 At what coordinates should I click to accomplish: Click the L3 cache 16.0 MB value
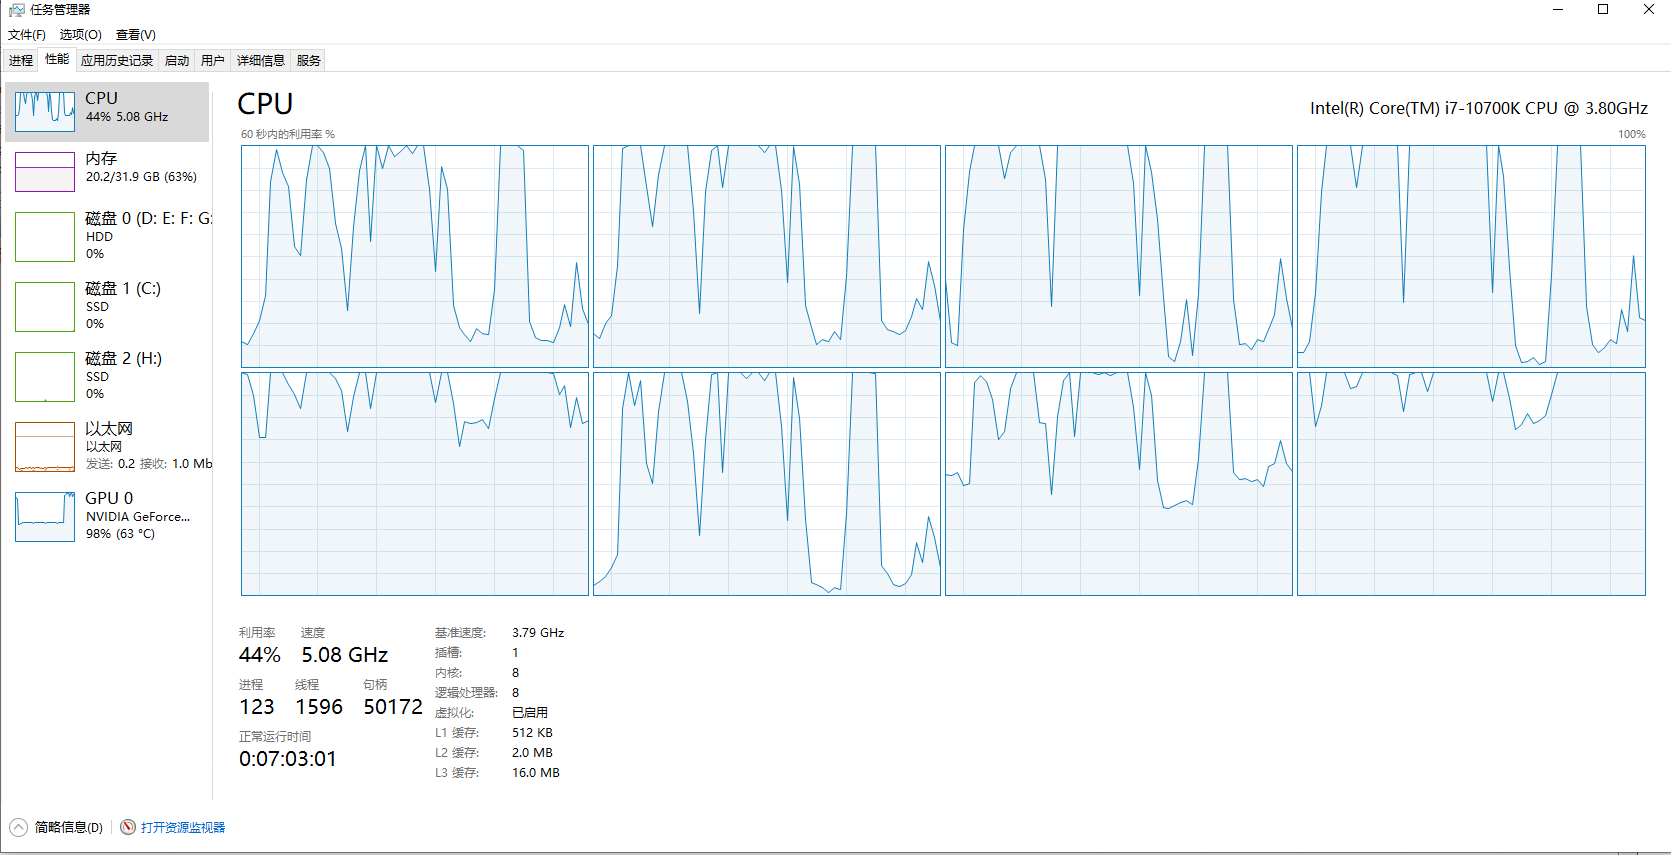[536, 773]
